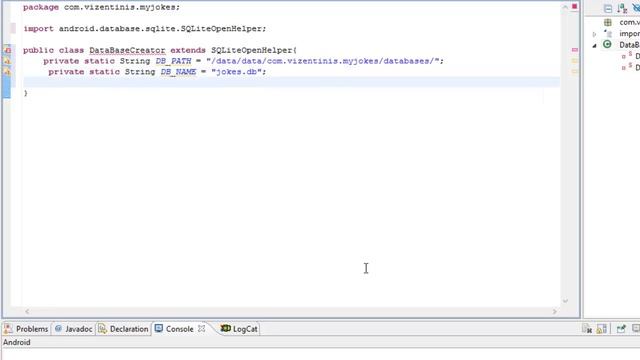Click the "jokes.db" string literal
Image resolution: width=640 pixels, height=360 pixels.
[x=236, y=72]
